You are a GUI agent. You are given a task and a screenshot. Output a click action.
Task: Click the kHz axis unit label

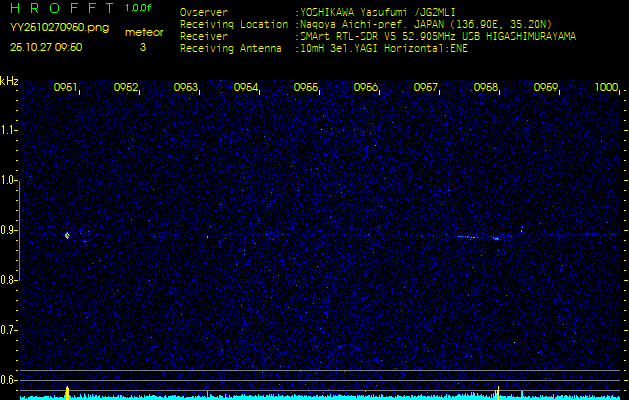[x=9, y=81]
